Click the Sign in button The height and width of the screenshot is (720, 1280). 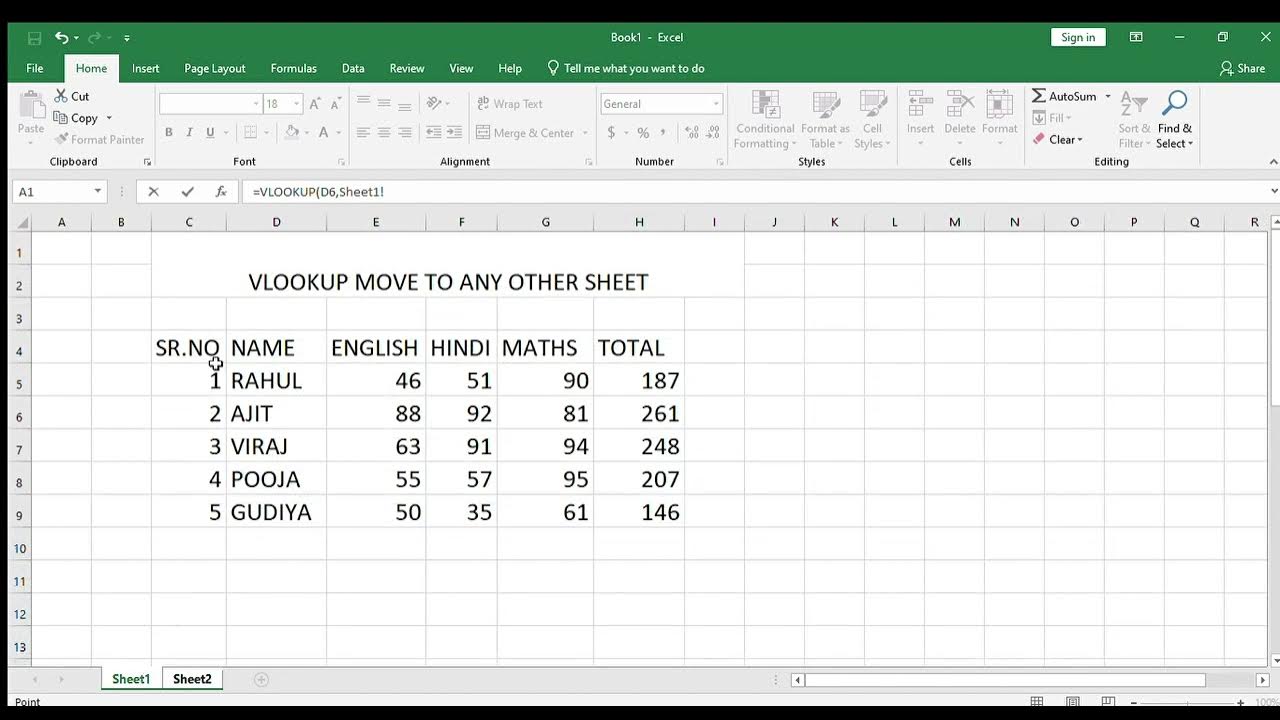(x=1078, y=37)
